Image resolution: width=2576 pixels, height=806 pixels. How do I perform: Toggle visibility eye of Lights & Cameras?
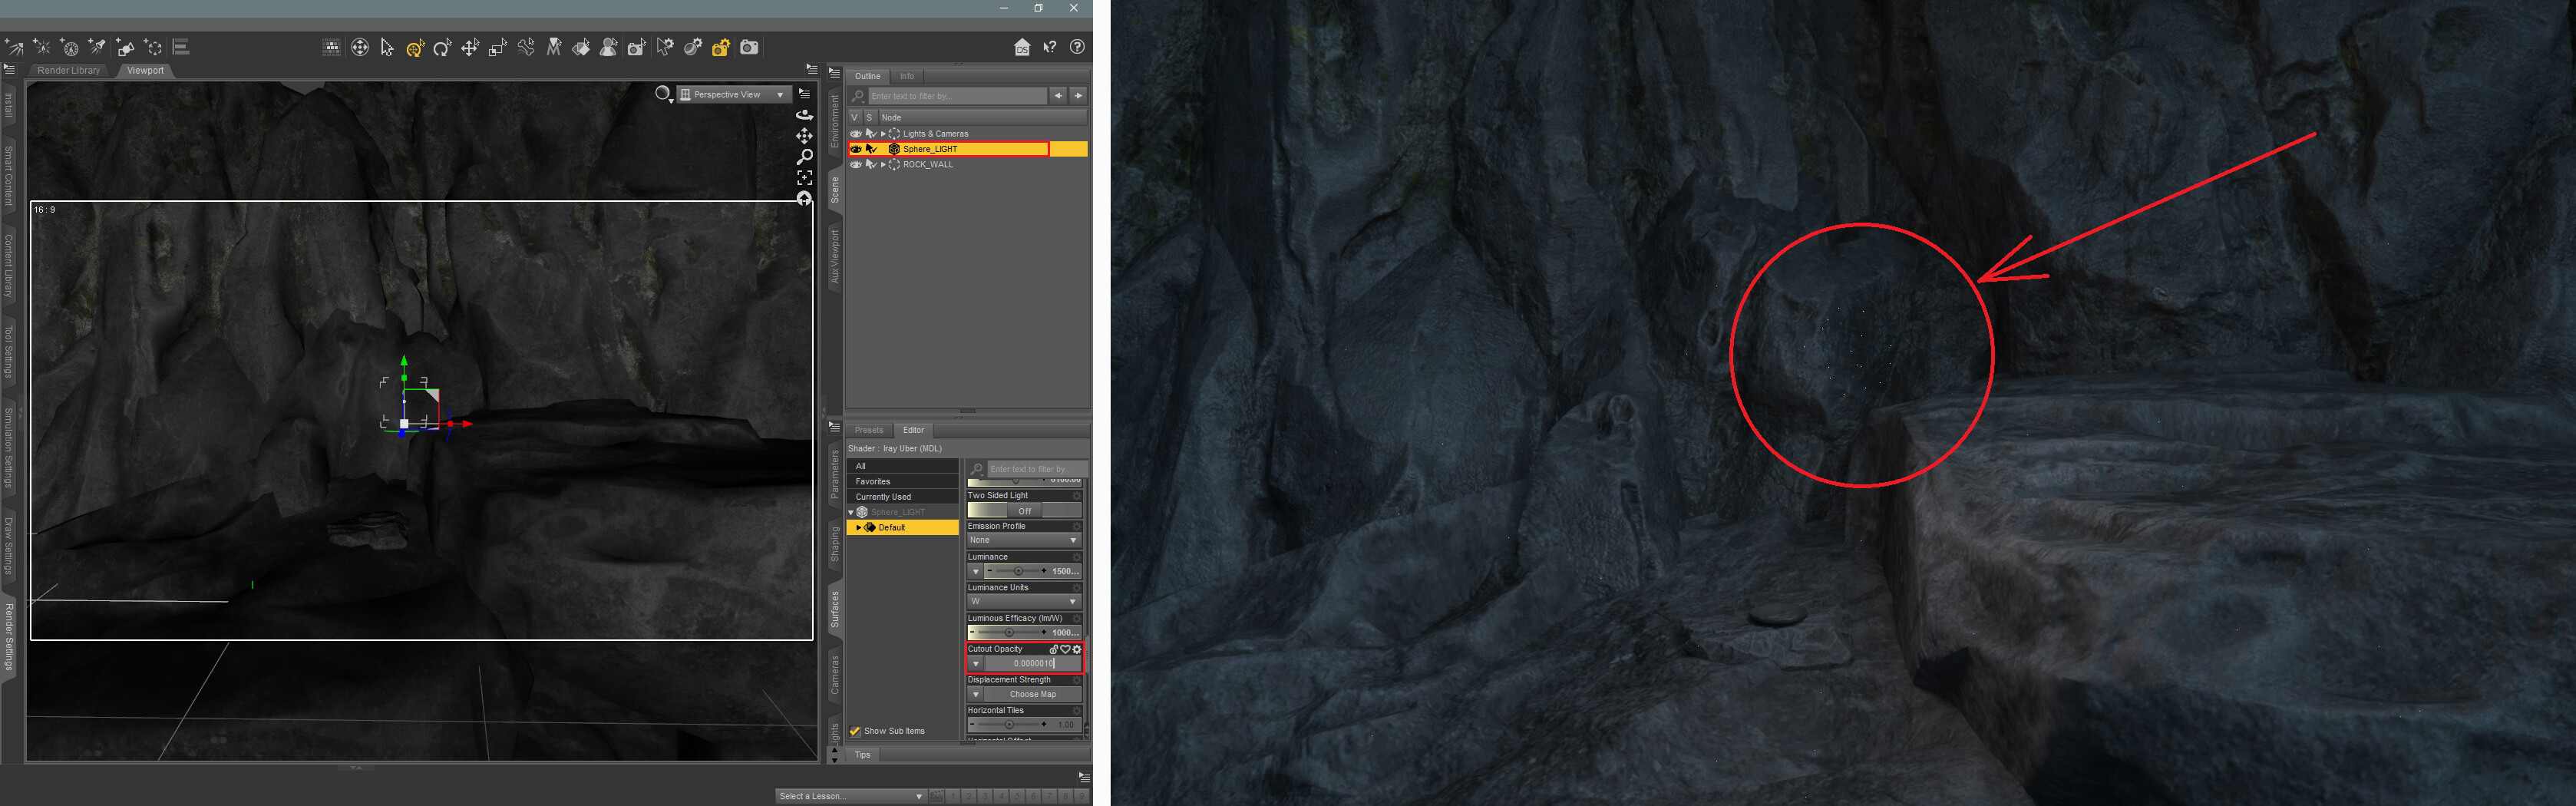(x=855, y=134)
